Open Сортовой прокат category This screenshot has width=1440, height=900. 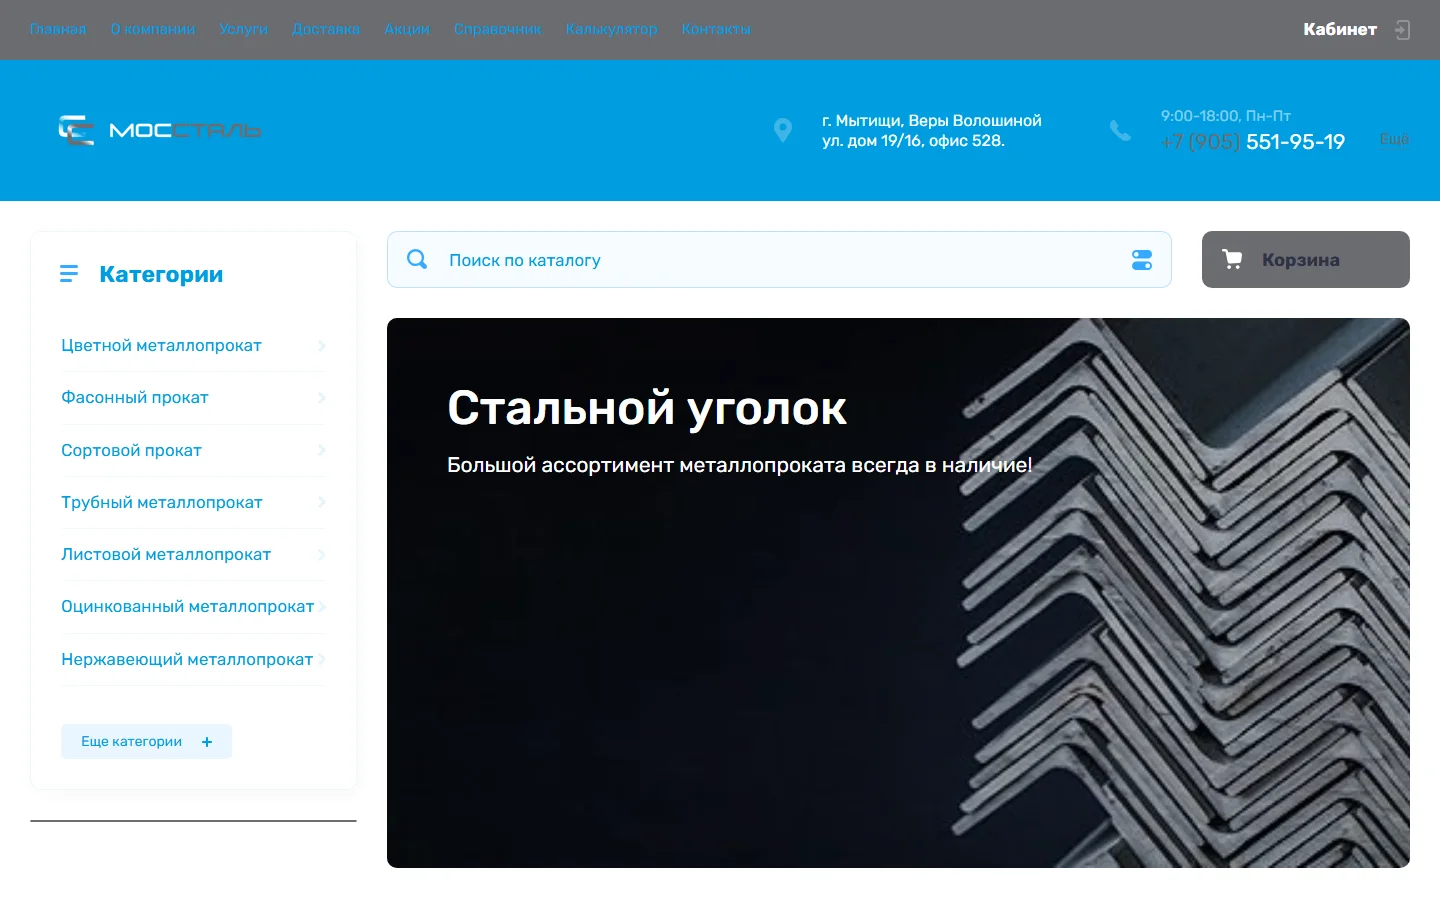pos(131,450)
